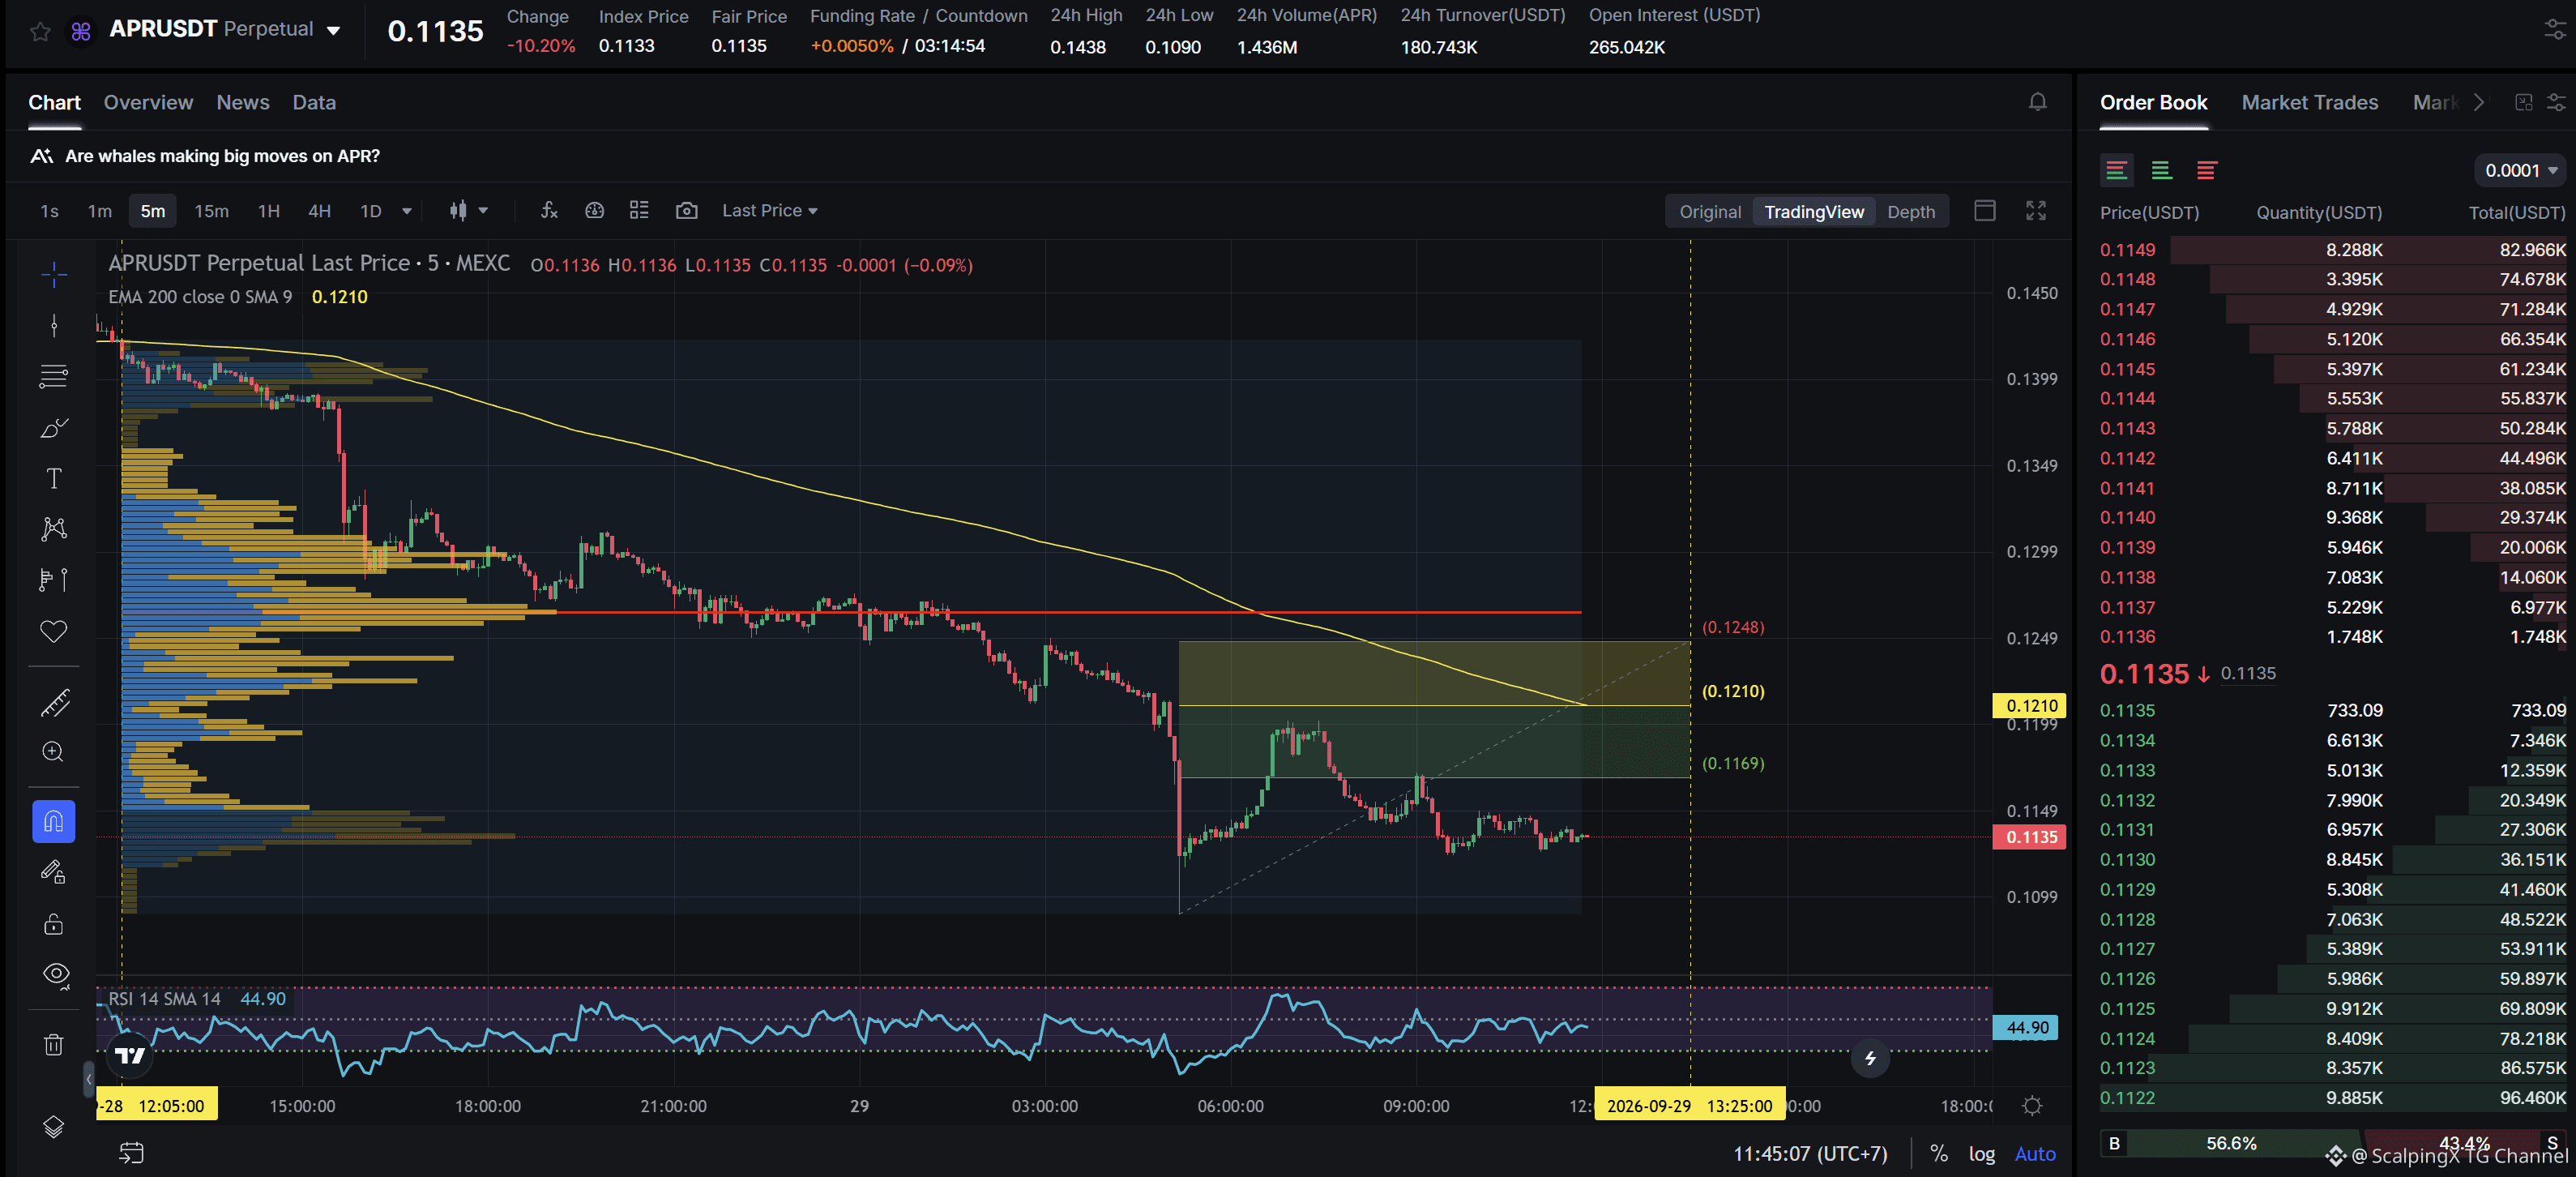Select the ruler measure tool
2576x1177 pixels.
point(54,703)
